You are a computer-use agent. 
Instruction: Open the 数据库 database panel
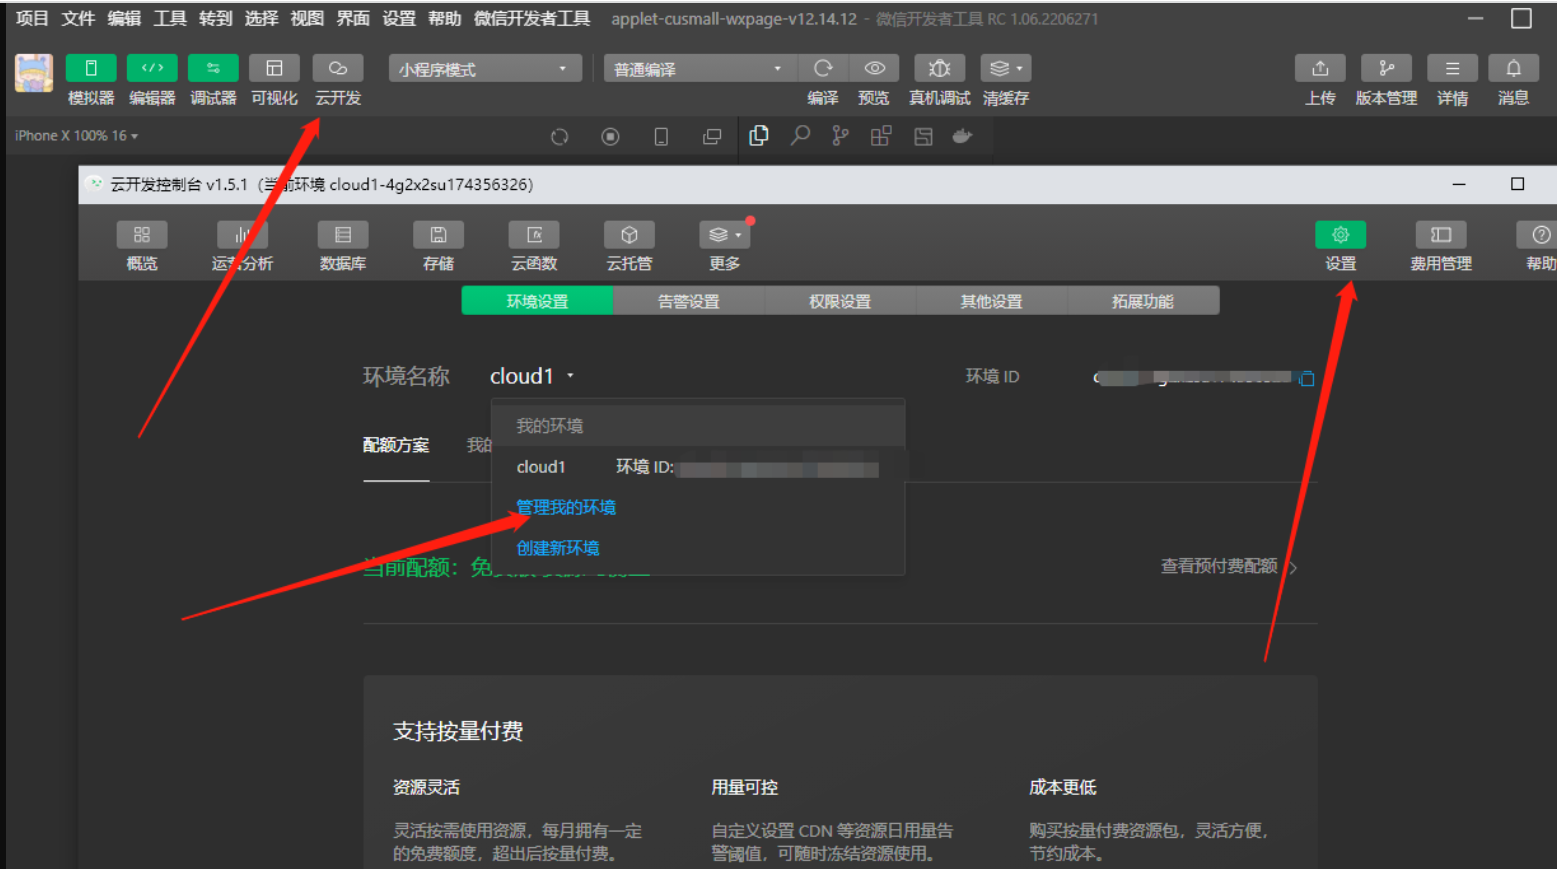tap(342, 236)
